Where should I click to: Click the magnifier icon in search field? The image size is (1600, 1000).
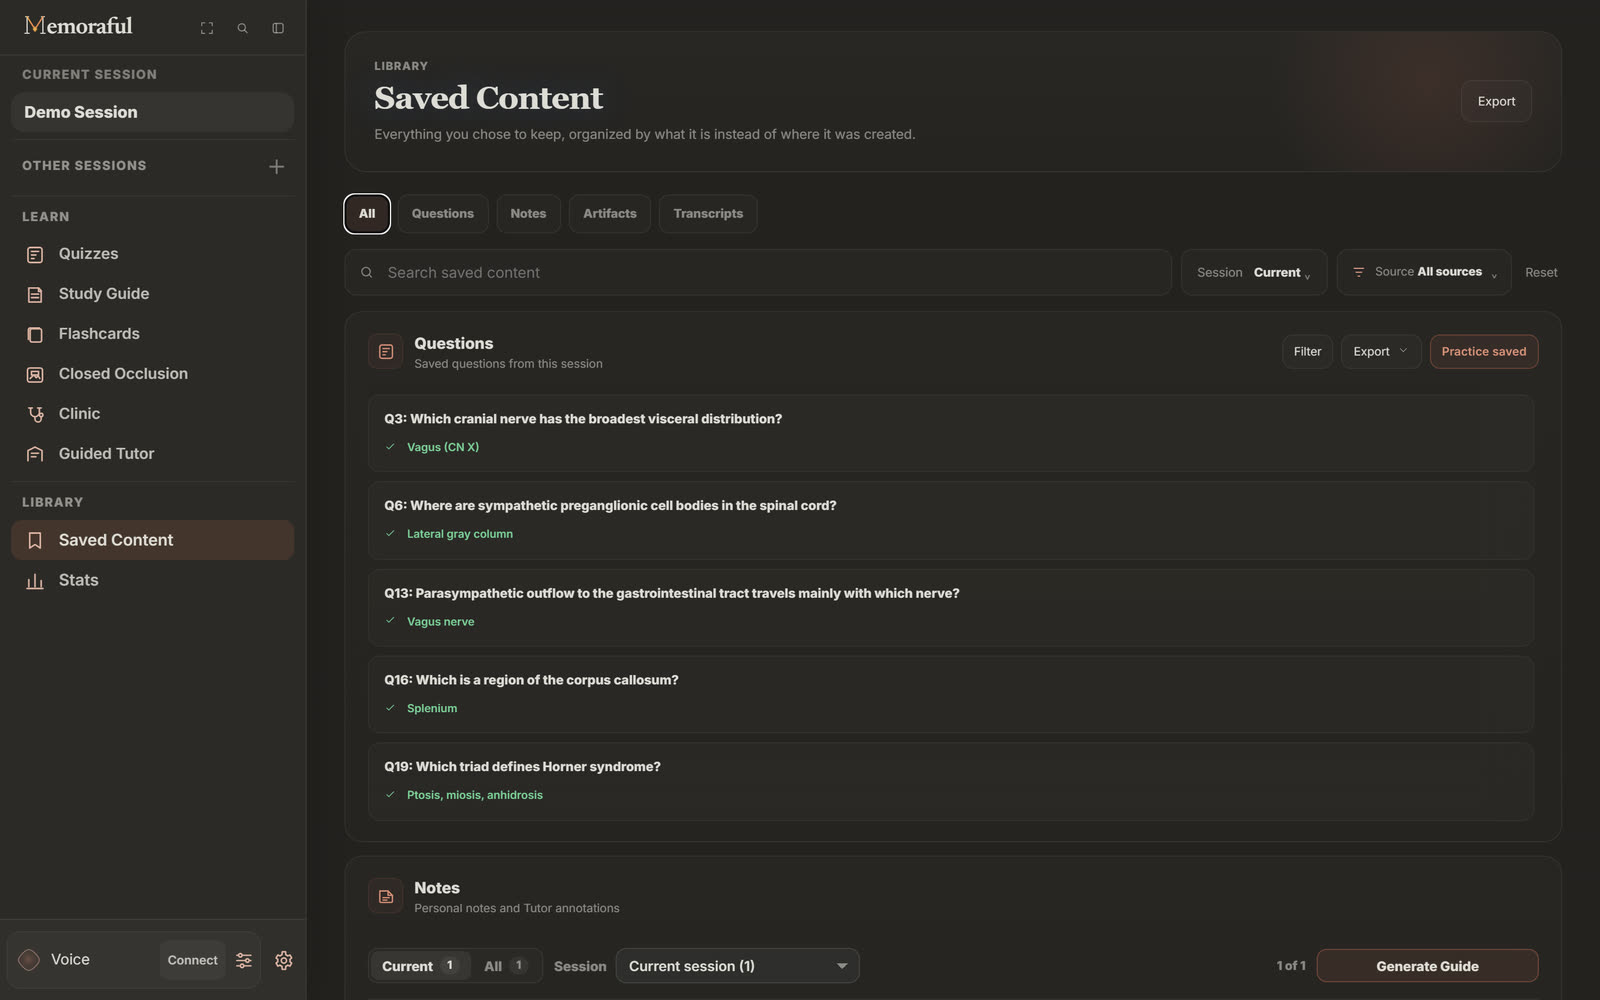point(367,272)
